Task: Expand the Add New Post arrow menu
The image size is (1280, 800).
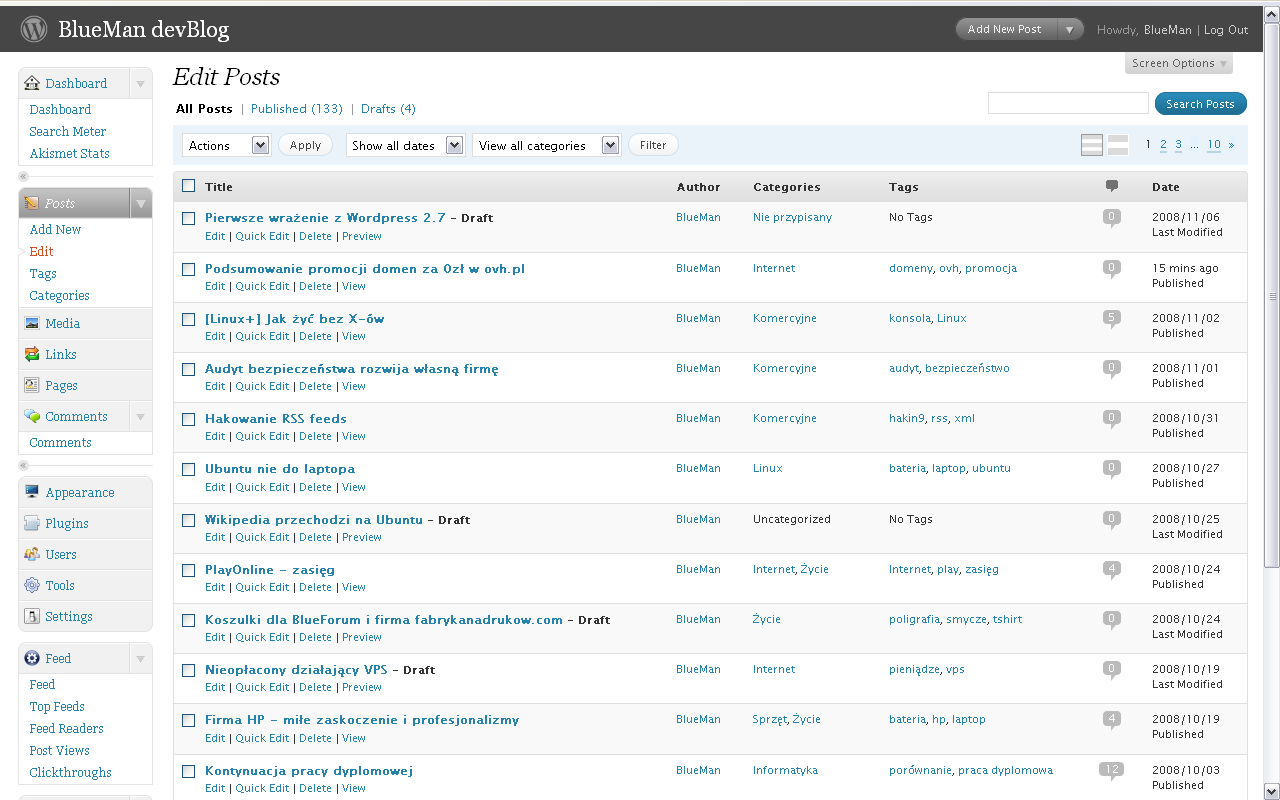Action: tap(1069, 29)
